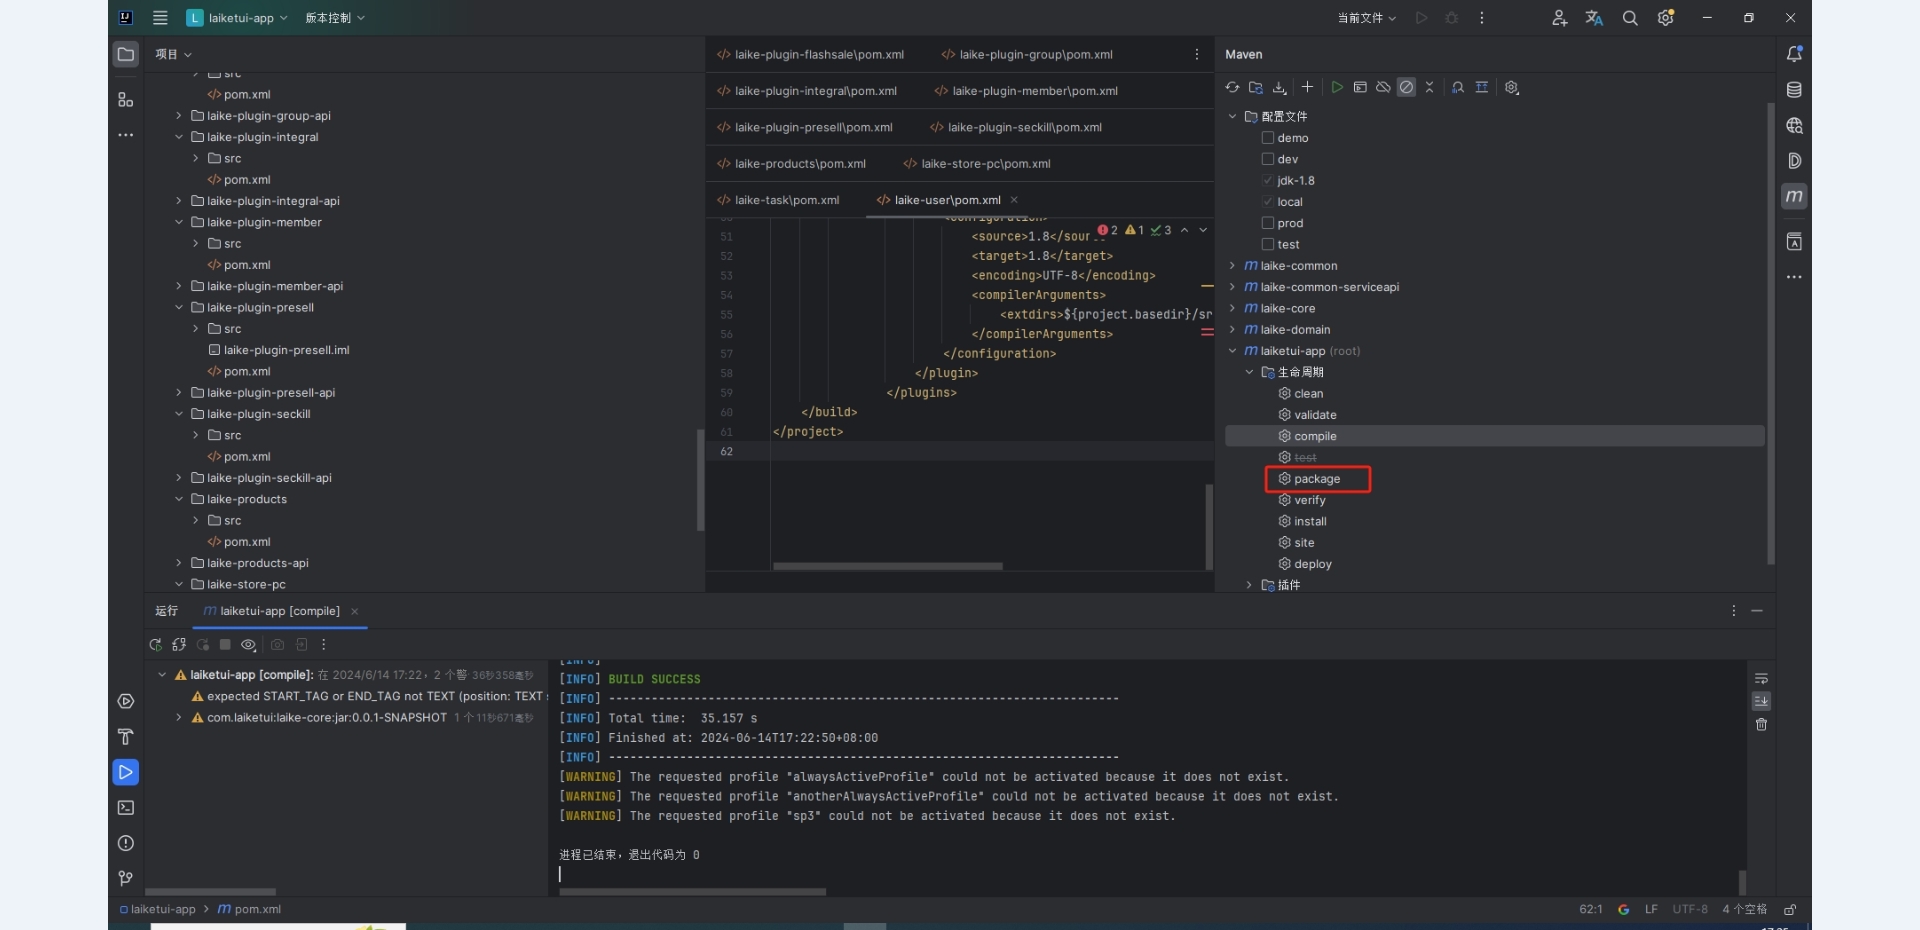Screen dimensions: 1920x930
Task: Click the Maven reload all projects icon
Action: click(1232, 88)
